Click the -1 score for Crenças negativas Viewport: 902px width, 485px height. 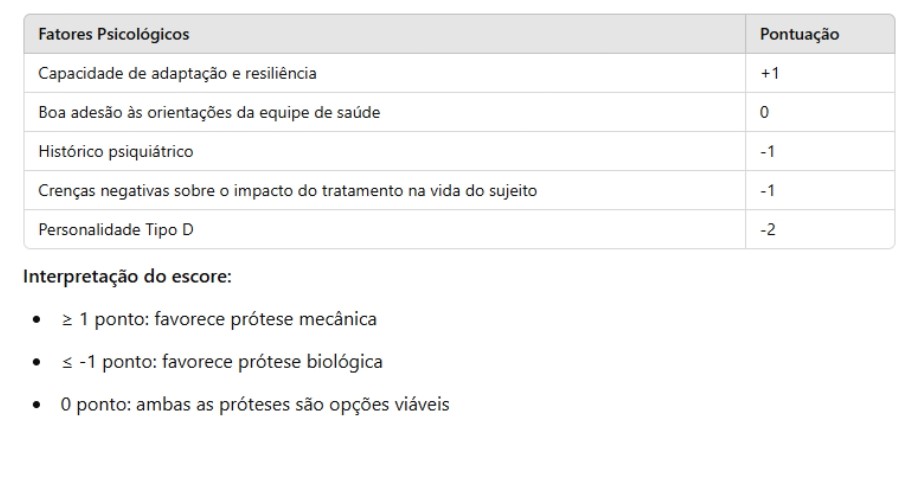click(x=767, y=190)
